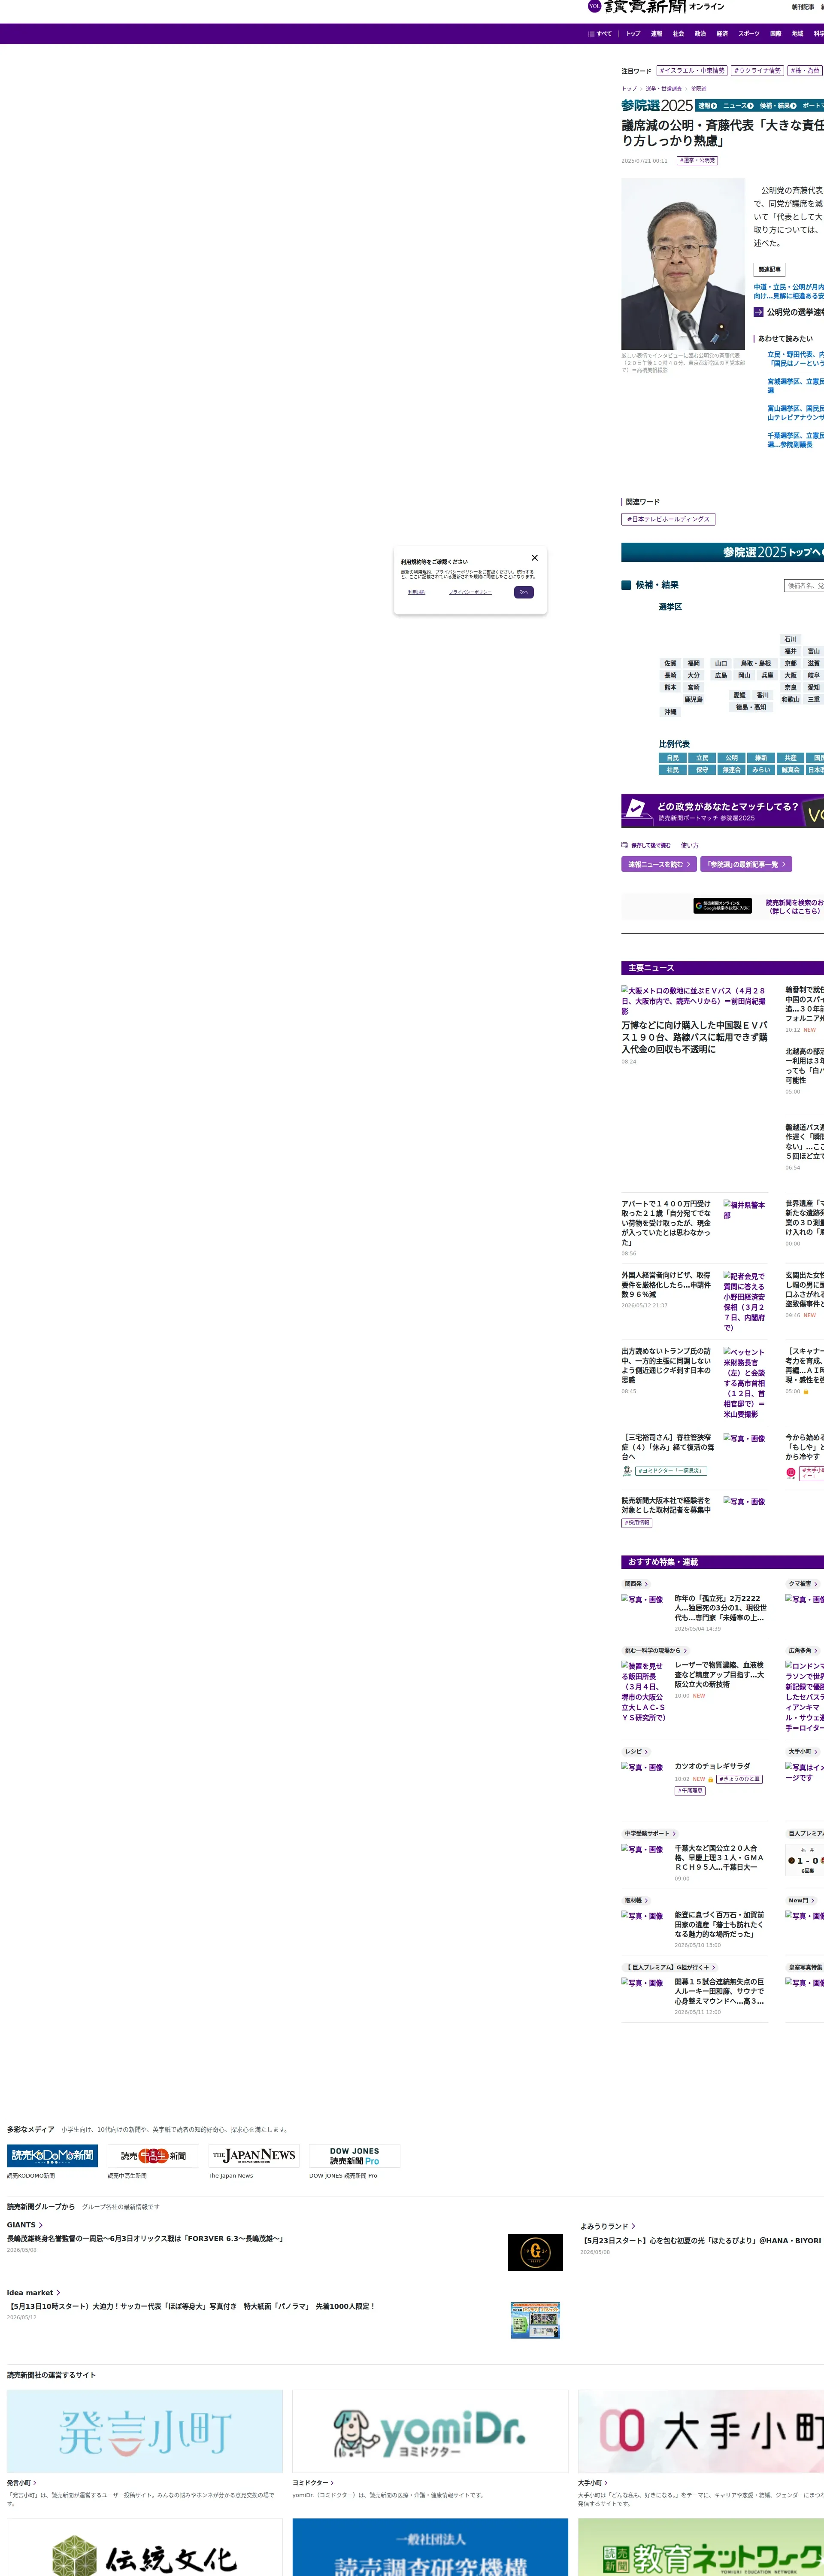Select 経済 in the navigation bar

(x=722, y=34)
